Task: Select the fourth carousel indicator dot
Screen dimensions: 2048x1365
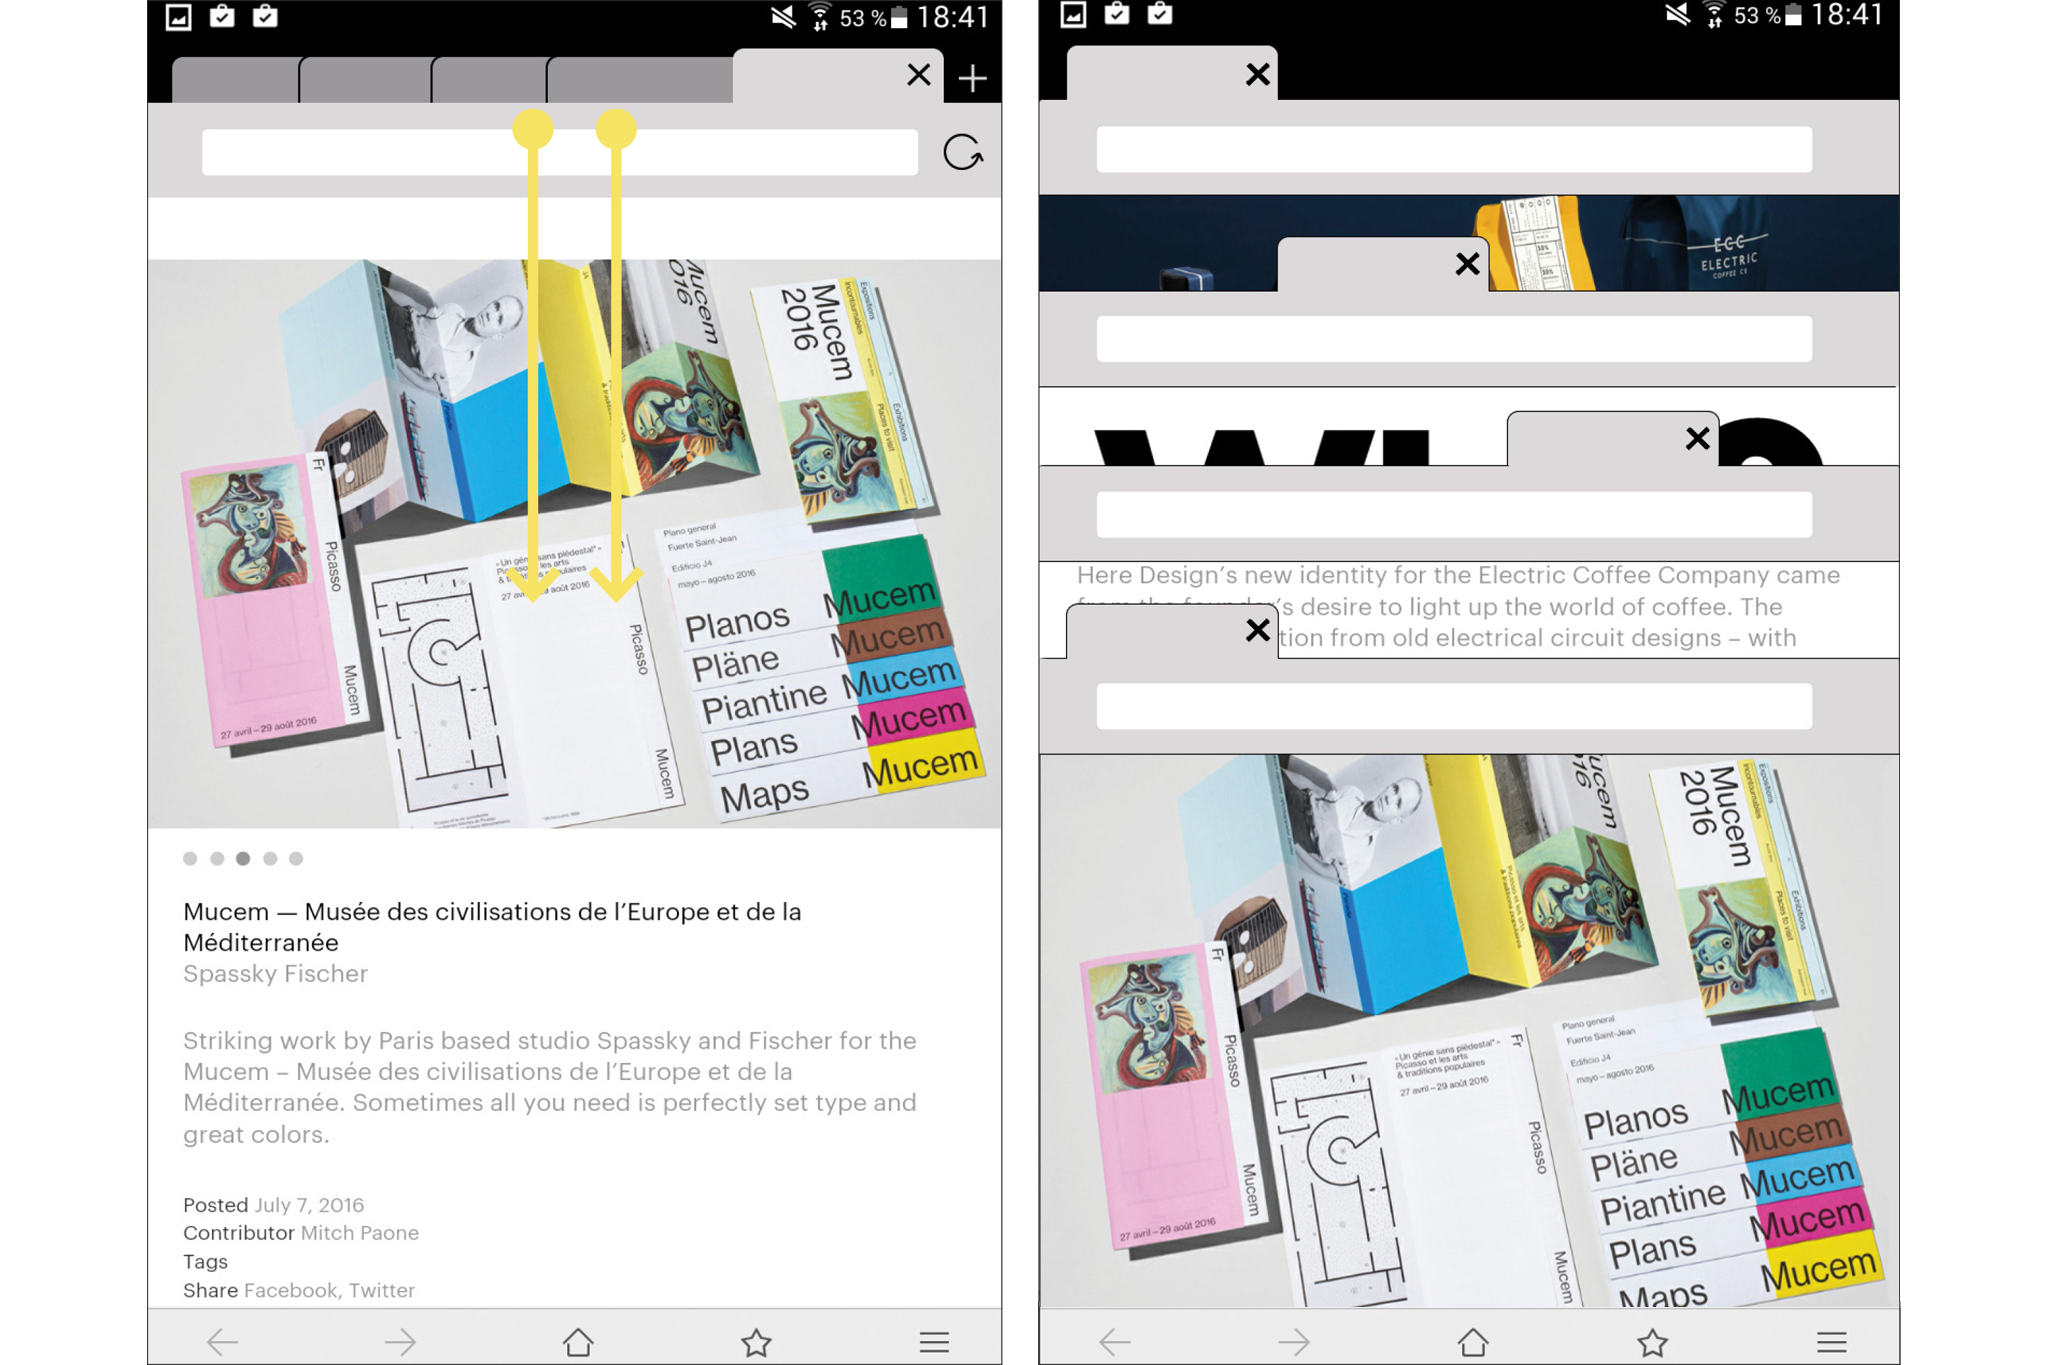Action: (x=269, y=858)
